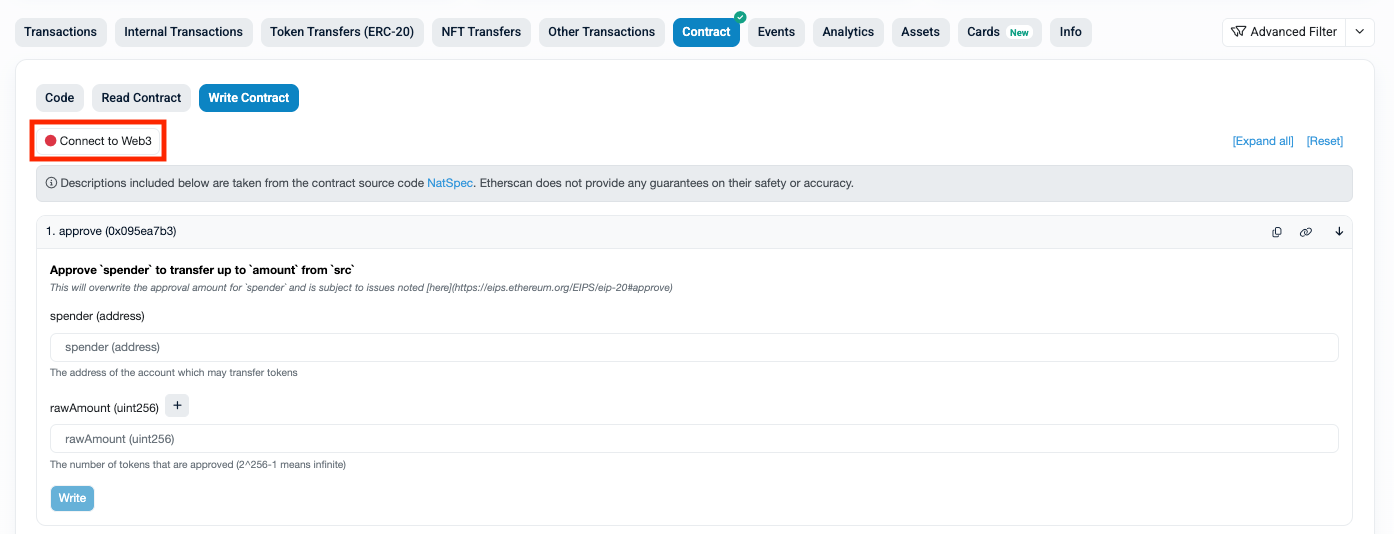Screen dimensions: 1394x534
Task: Open the Assets tab
Action: (920, 32)
